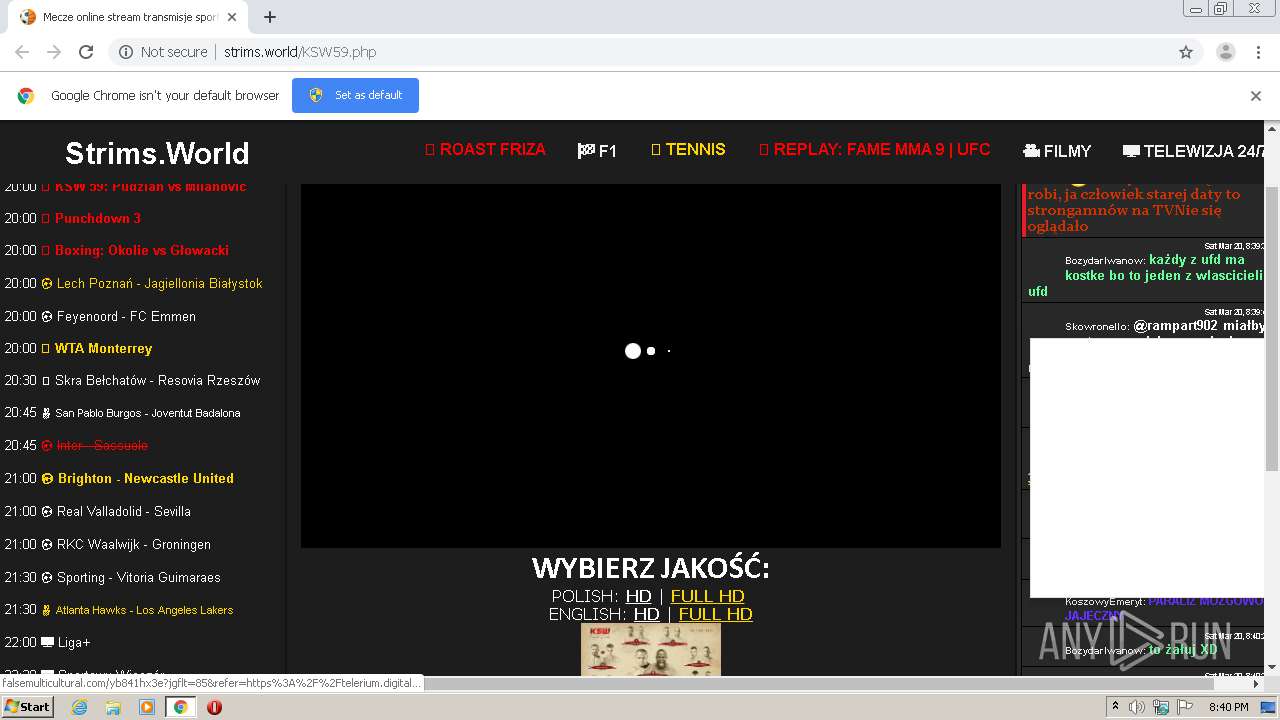1280x720 pixels.
Task: Dismiss the default browser notification bar
Action: (1256, 96)
